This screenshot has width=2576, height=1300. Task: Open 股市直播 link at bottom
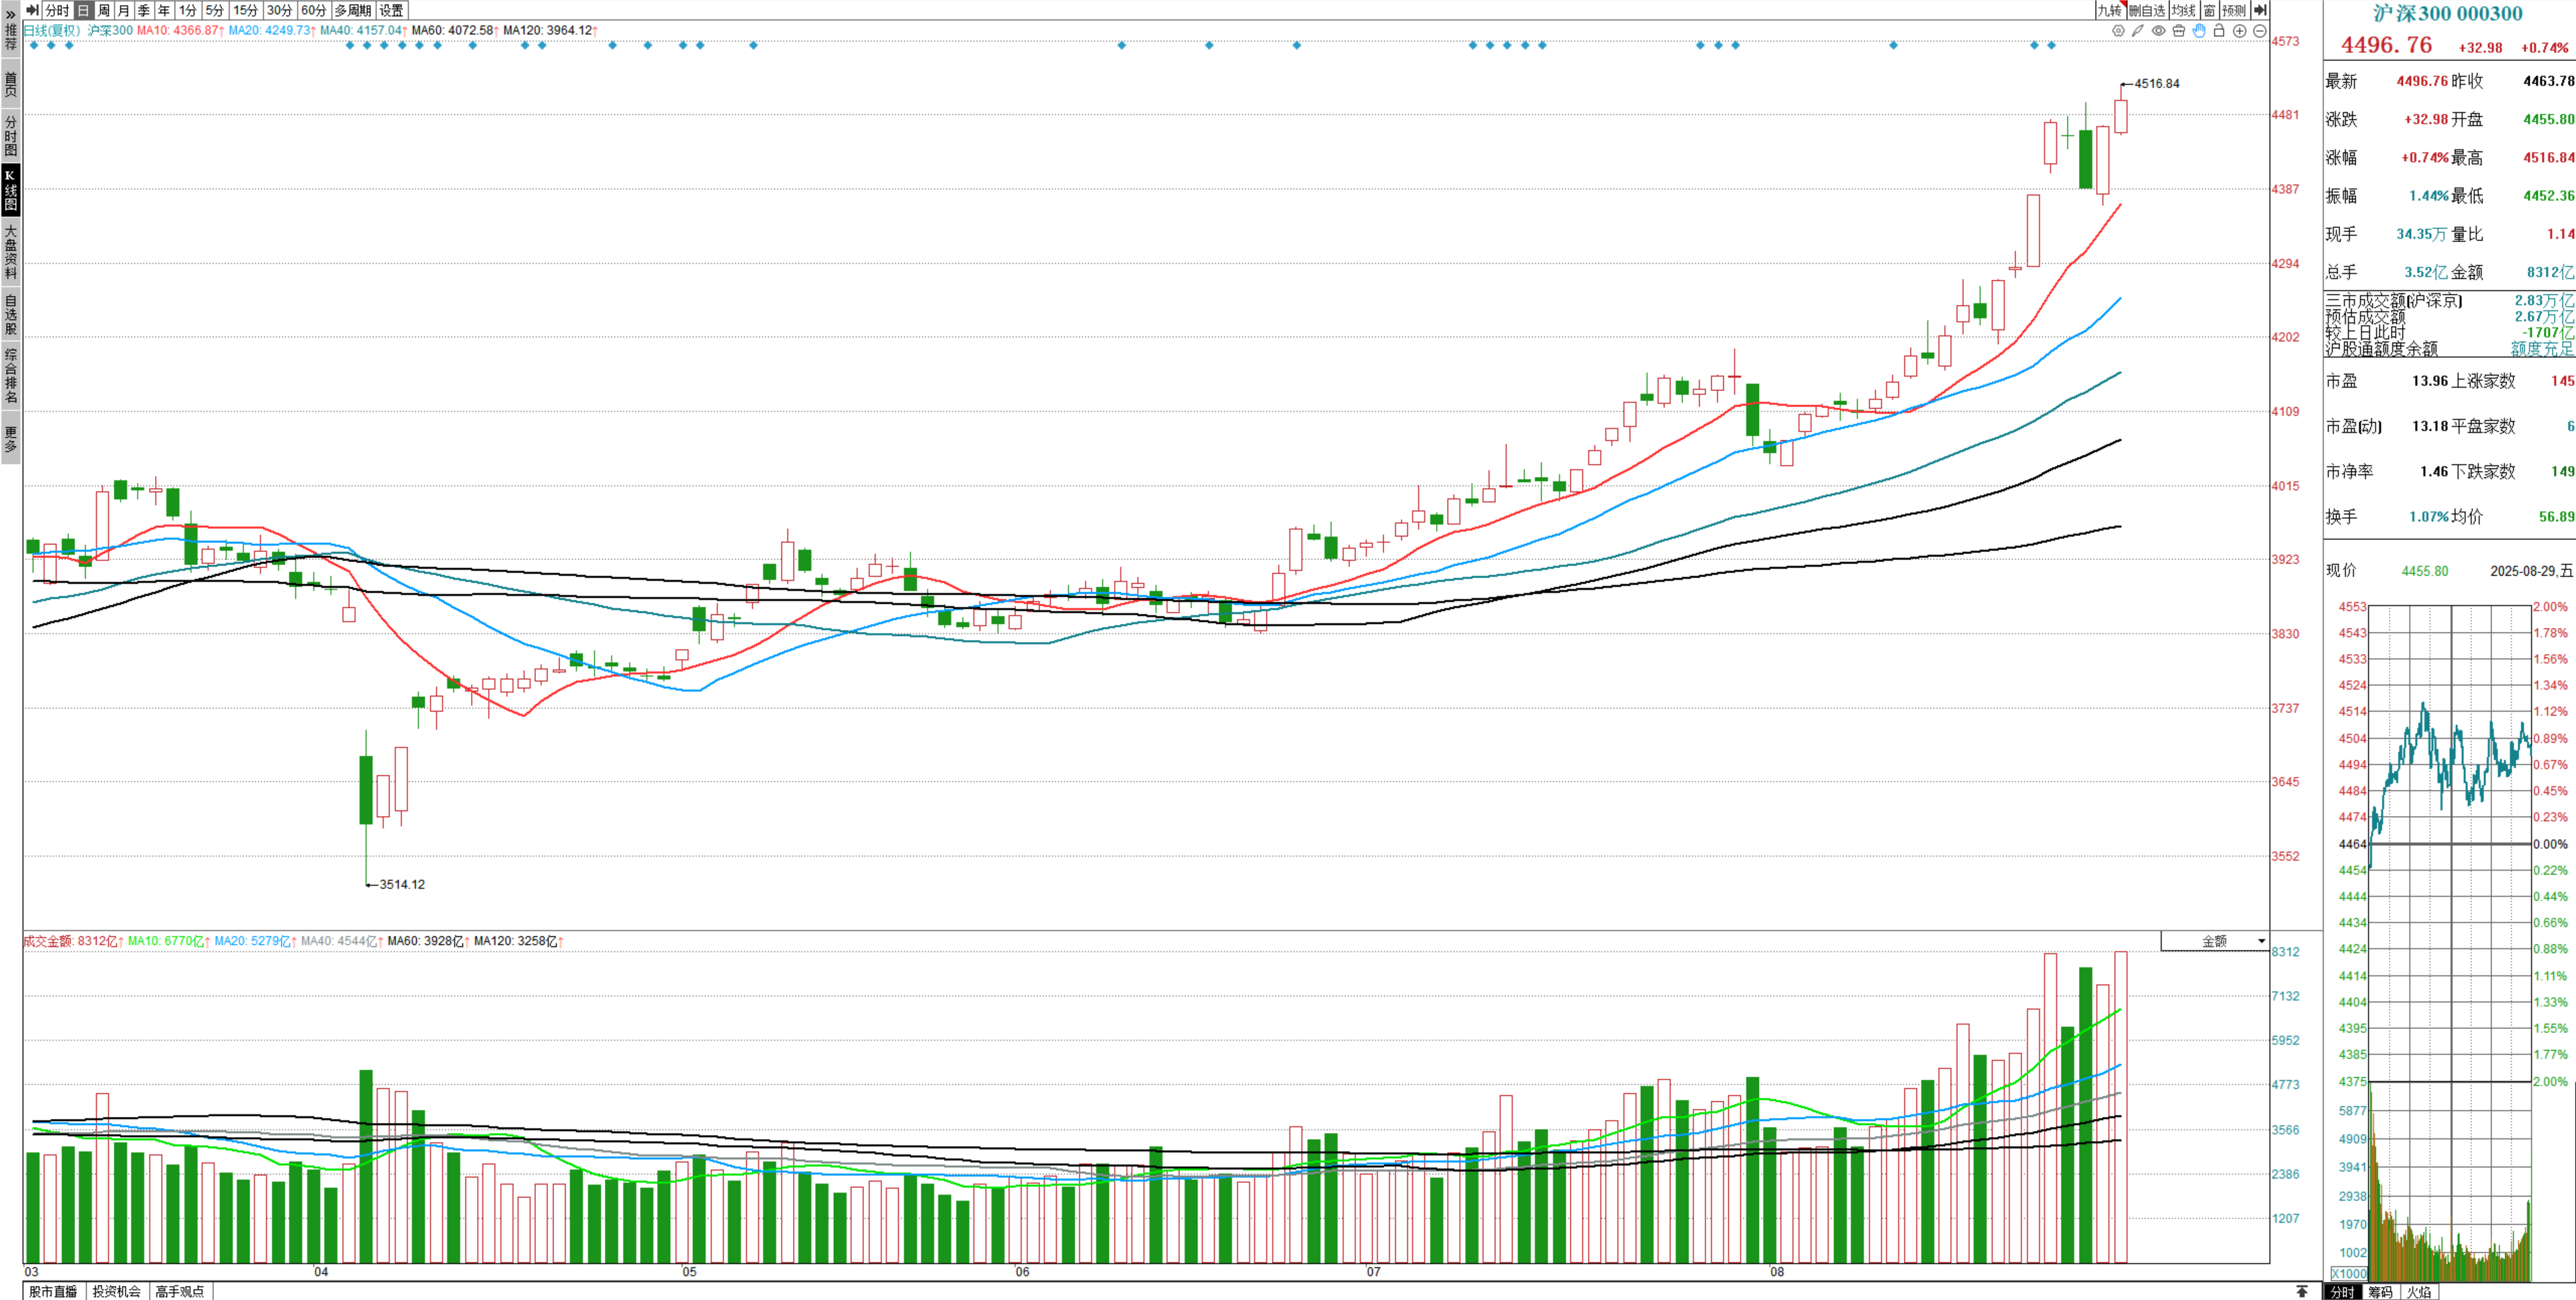click(x=53, y=1291)
